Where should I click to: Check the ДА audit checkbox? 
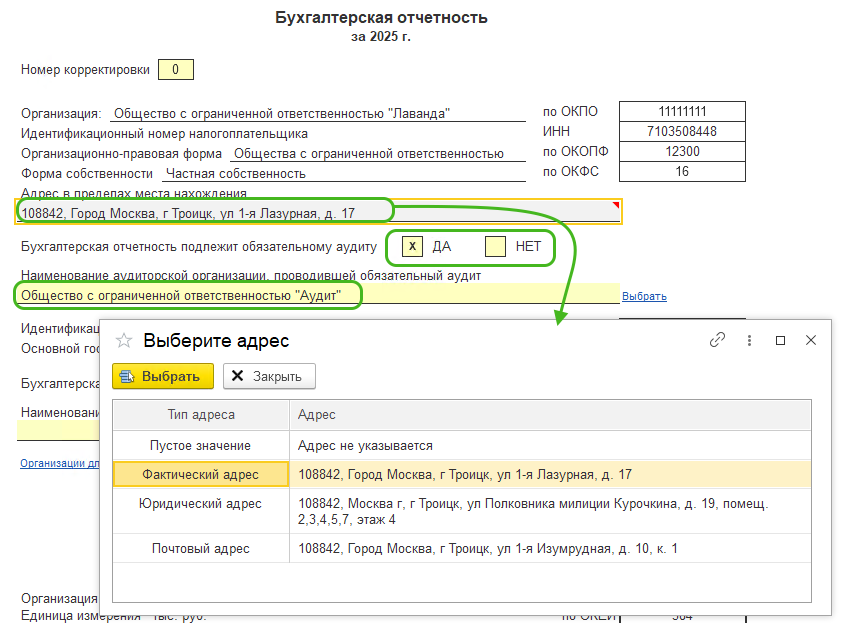coord(412,246)
